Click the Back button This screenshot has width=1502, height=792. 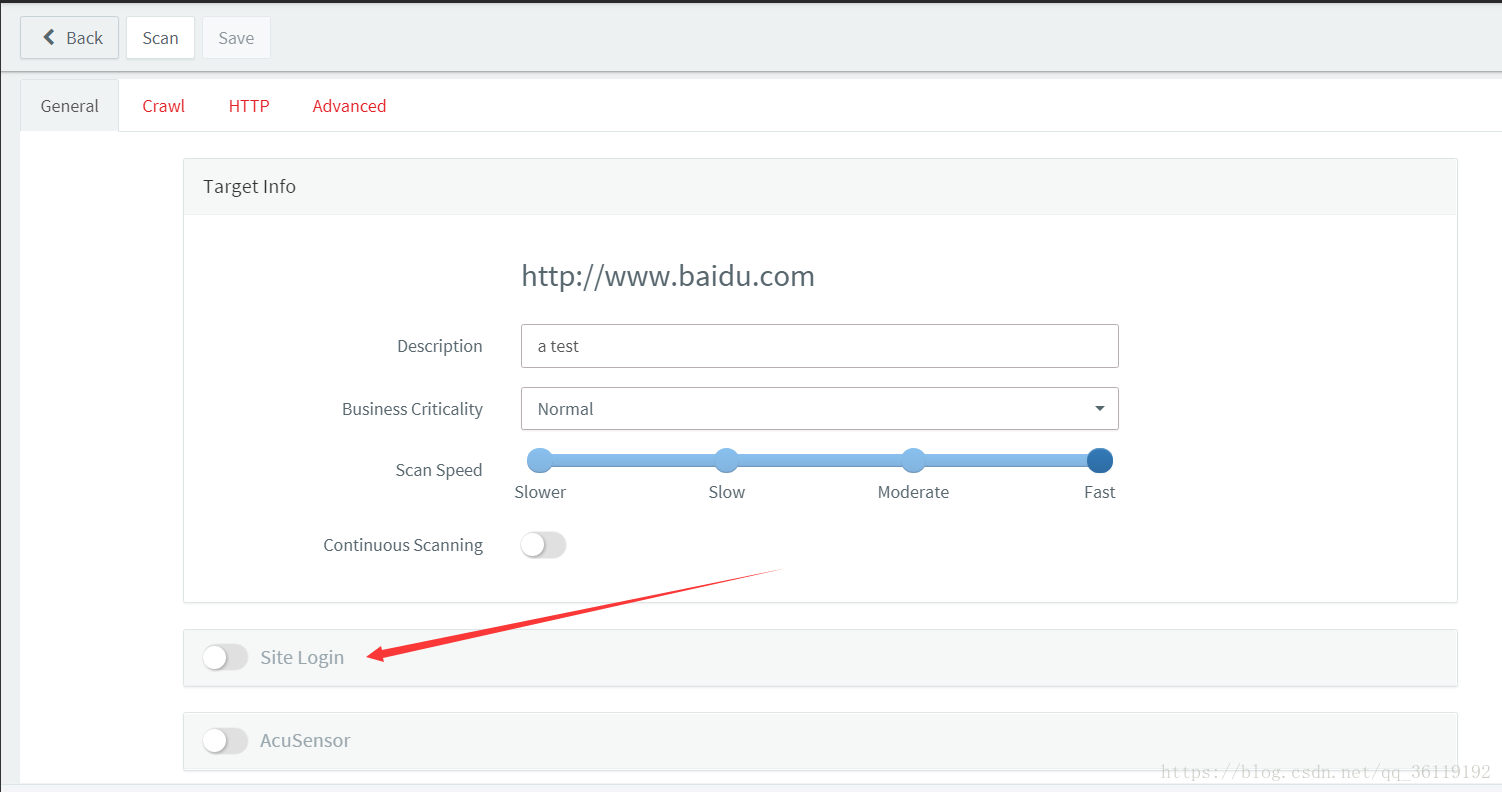pyautogui.click(x=70, y=38)
